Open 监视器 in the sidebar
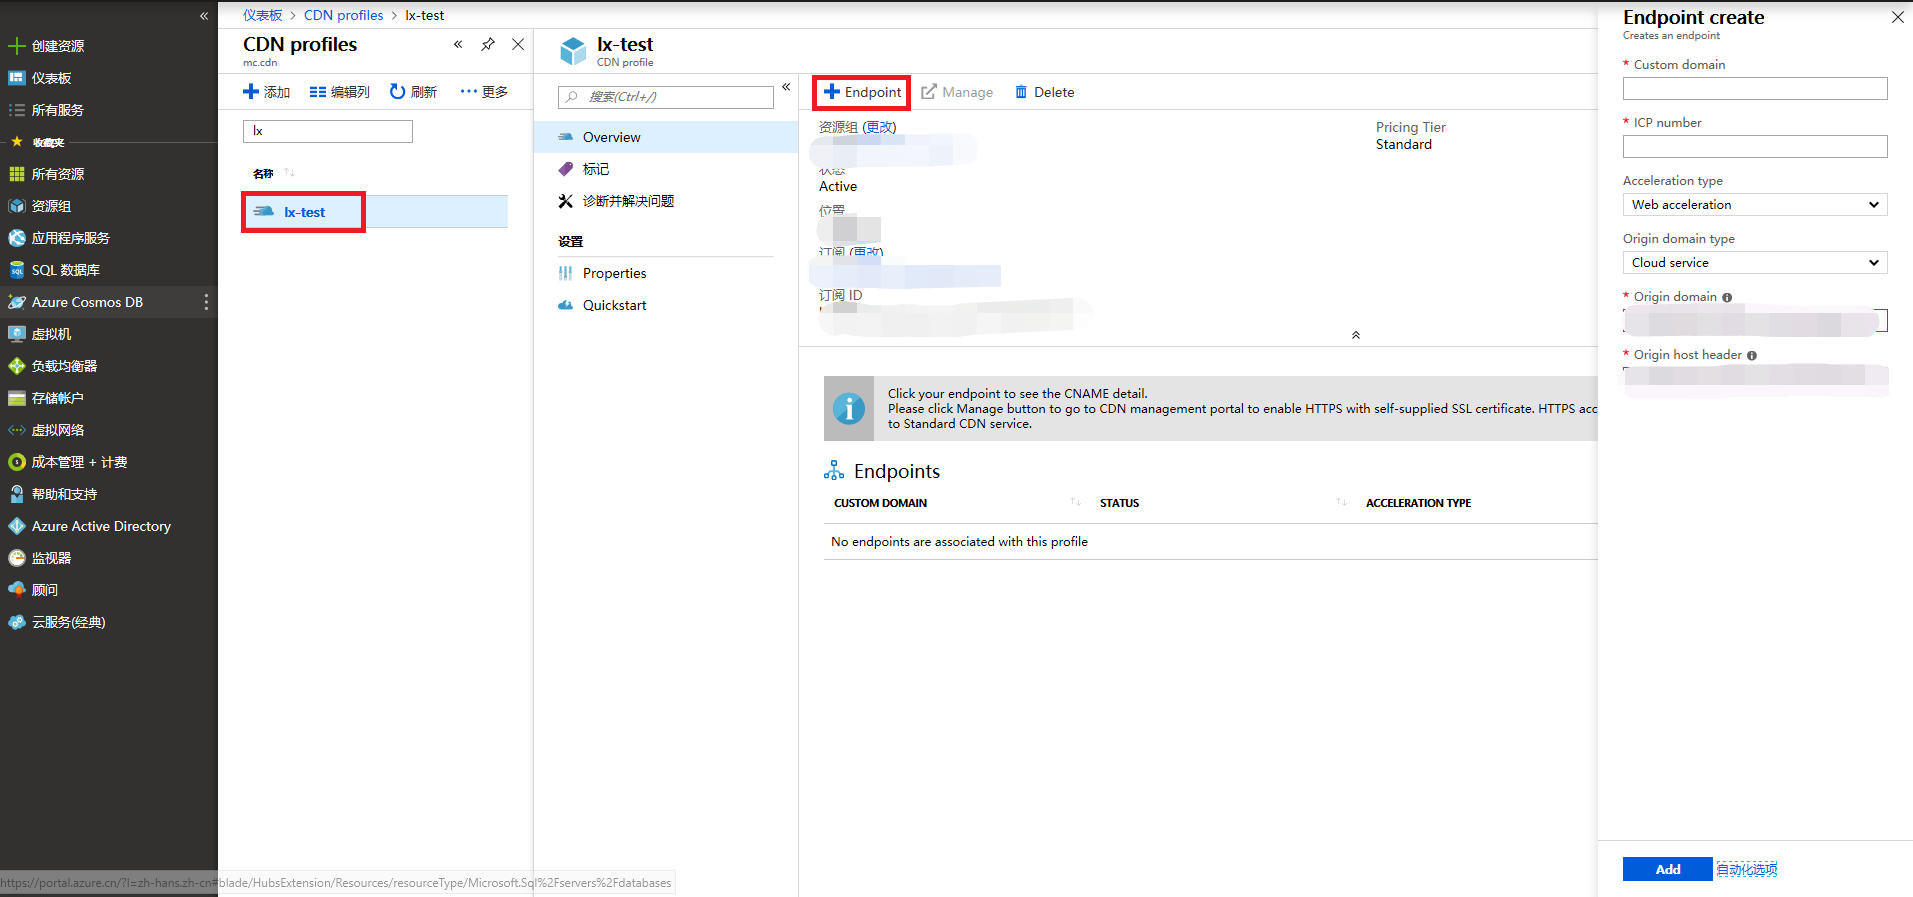1913x897 pixels. (51, 558)
